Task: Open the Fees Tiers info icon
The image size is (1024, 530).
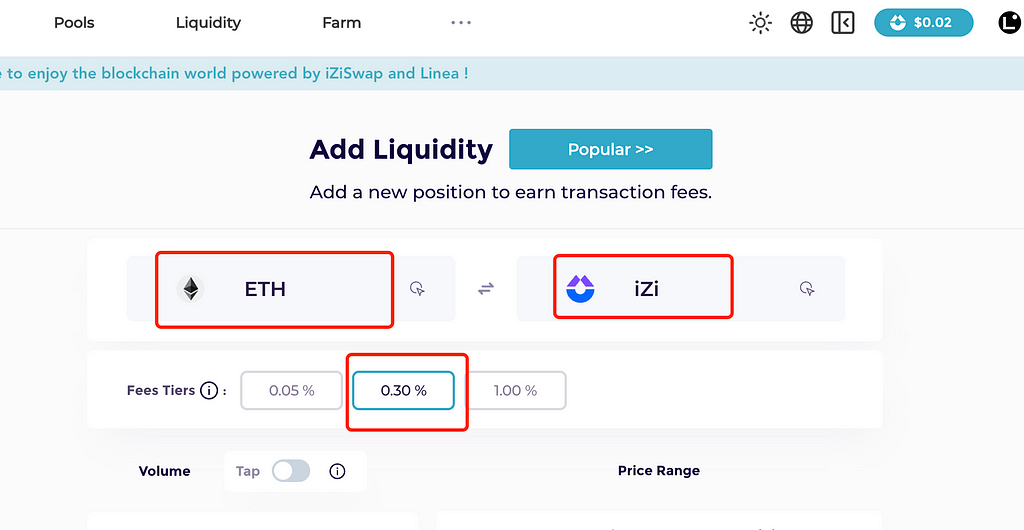Action: click(208, 391)
